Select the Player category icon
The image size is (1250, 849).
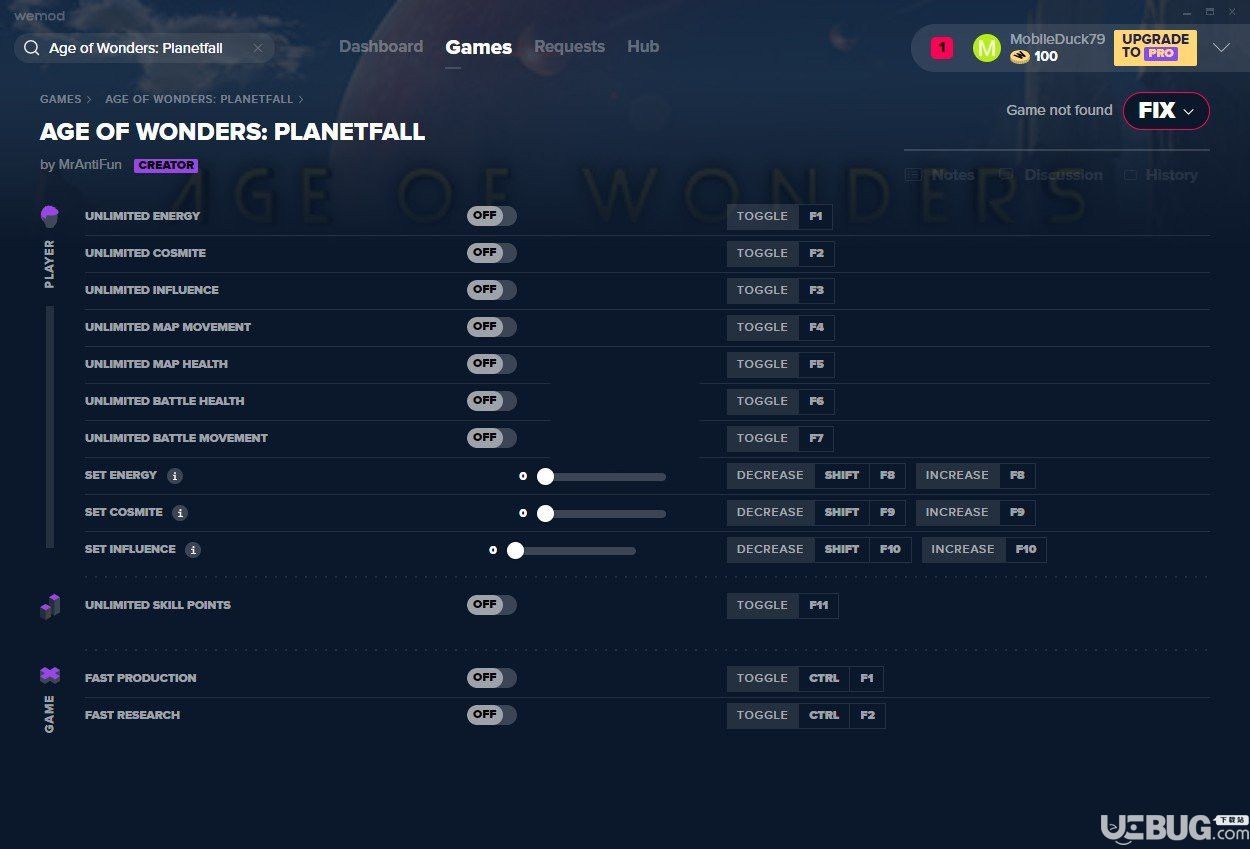50,216
